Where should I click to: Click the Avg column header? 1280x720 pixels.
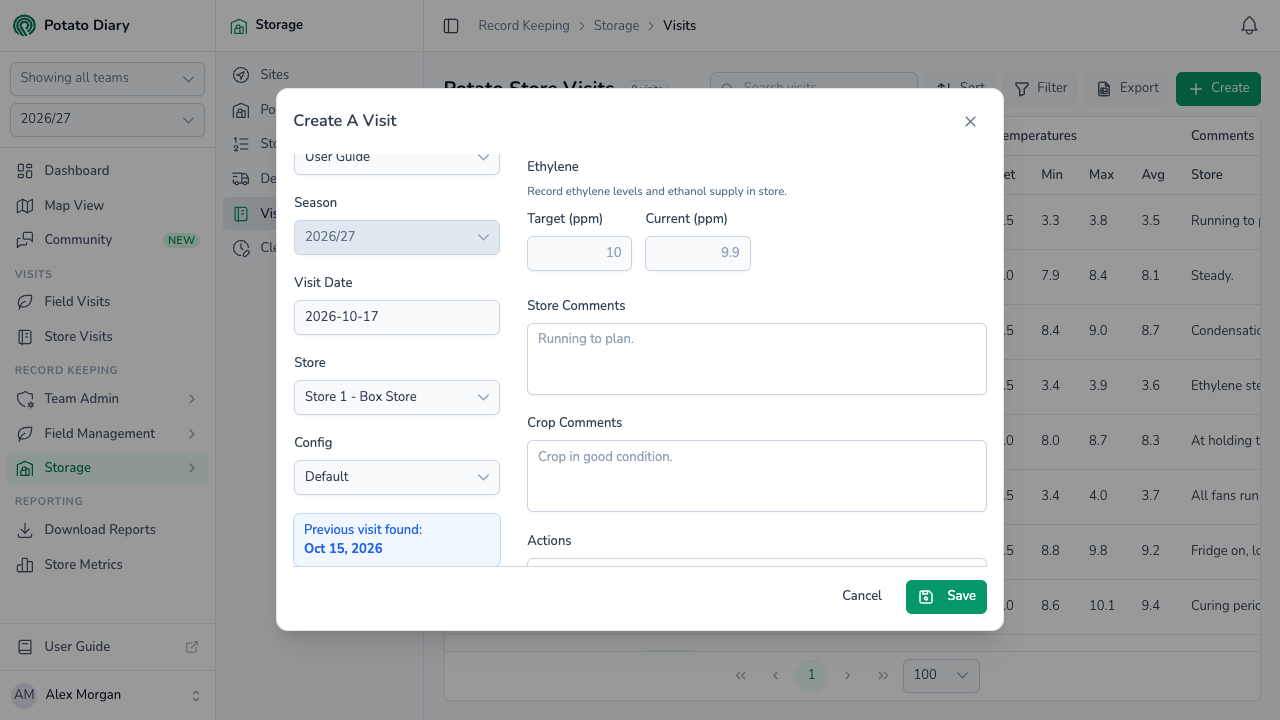(x=1153, y=175)
